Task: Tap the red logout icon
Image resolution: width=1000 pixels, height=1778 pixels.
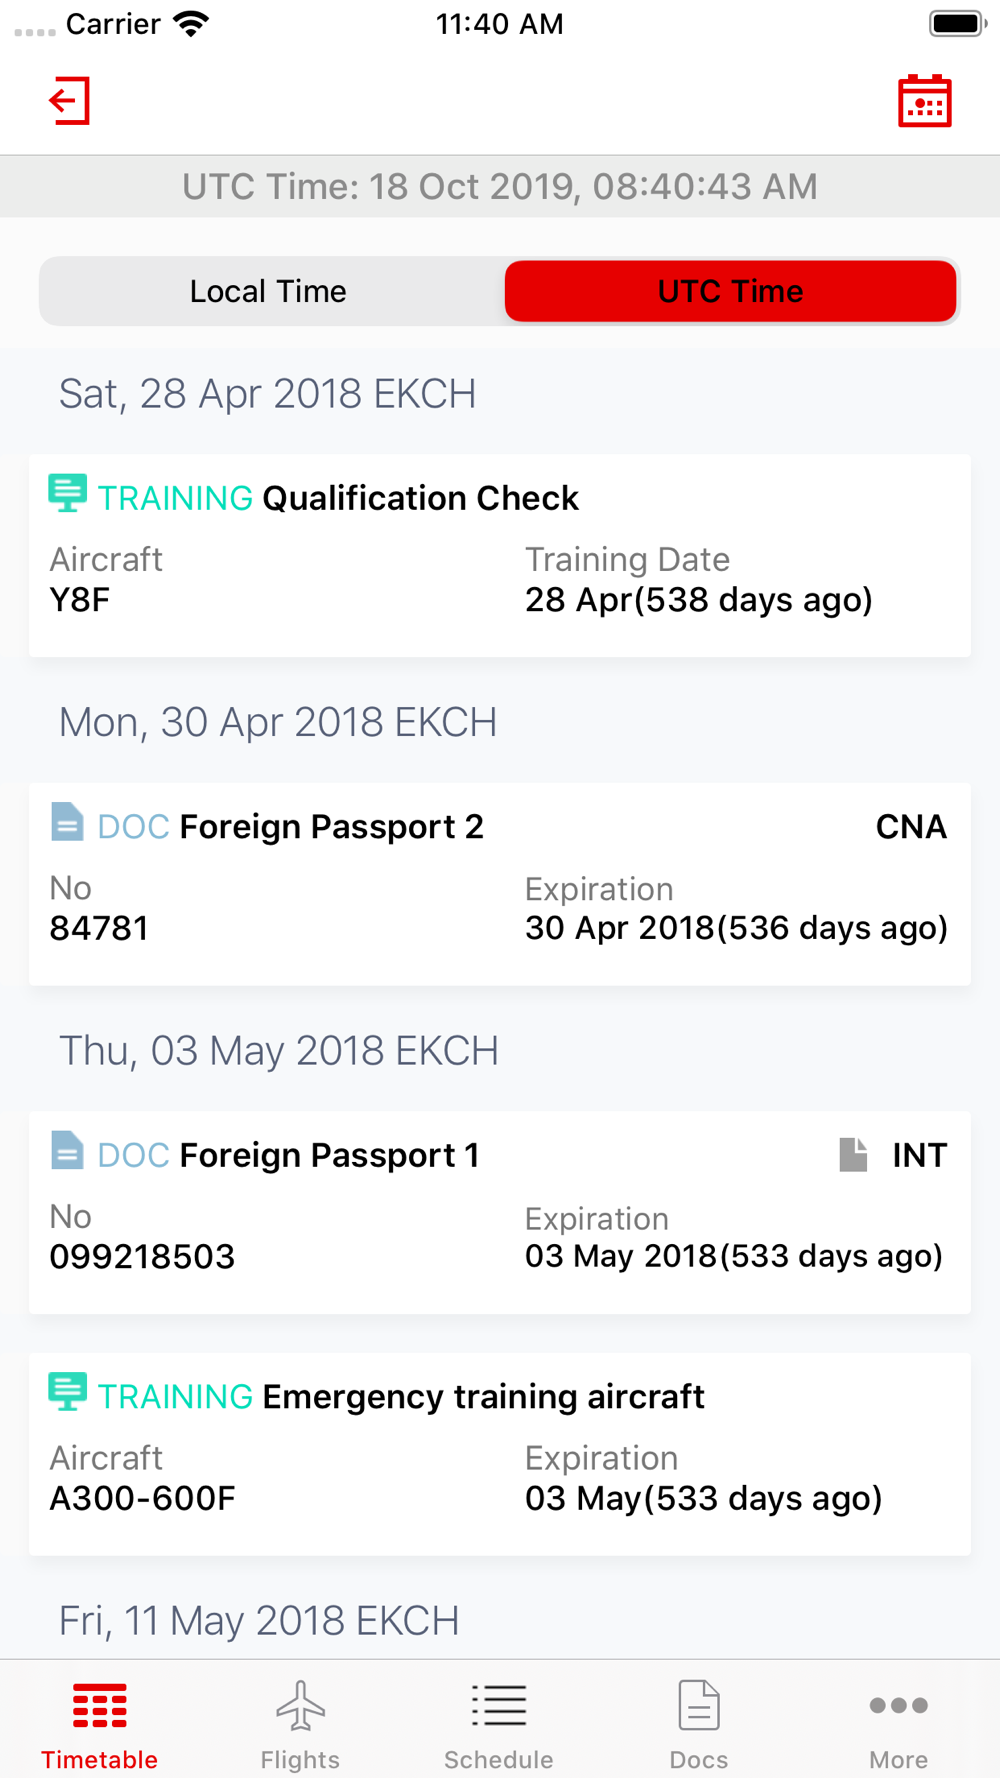Action: click(69, 101)
